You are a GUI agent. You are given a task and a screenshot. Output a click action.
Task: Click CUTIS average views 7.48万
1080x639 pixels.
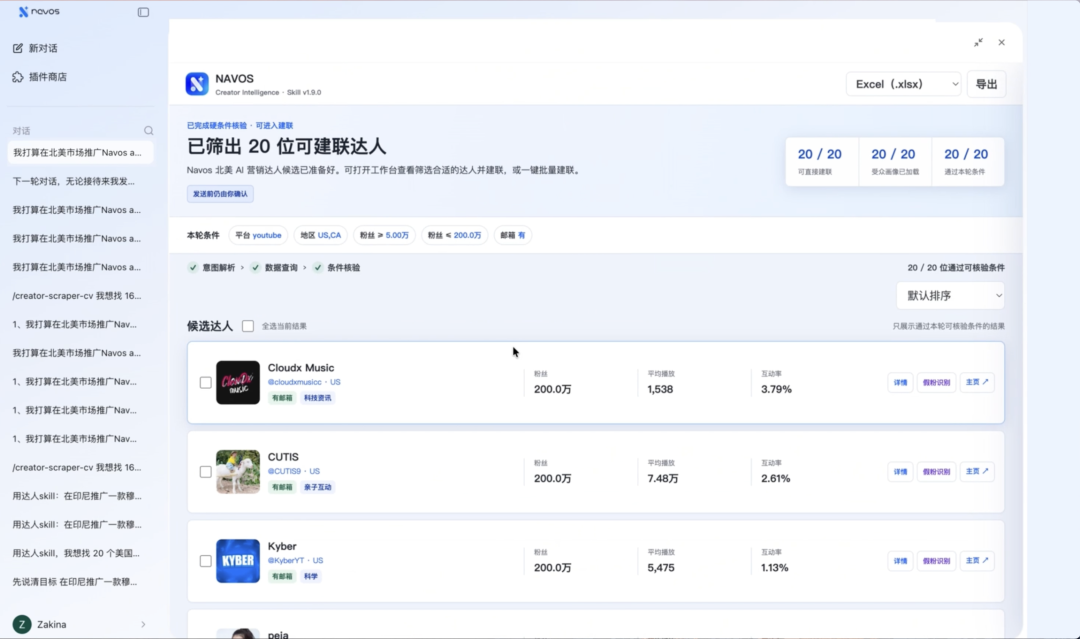663,479
